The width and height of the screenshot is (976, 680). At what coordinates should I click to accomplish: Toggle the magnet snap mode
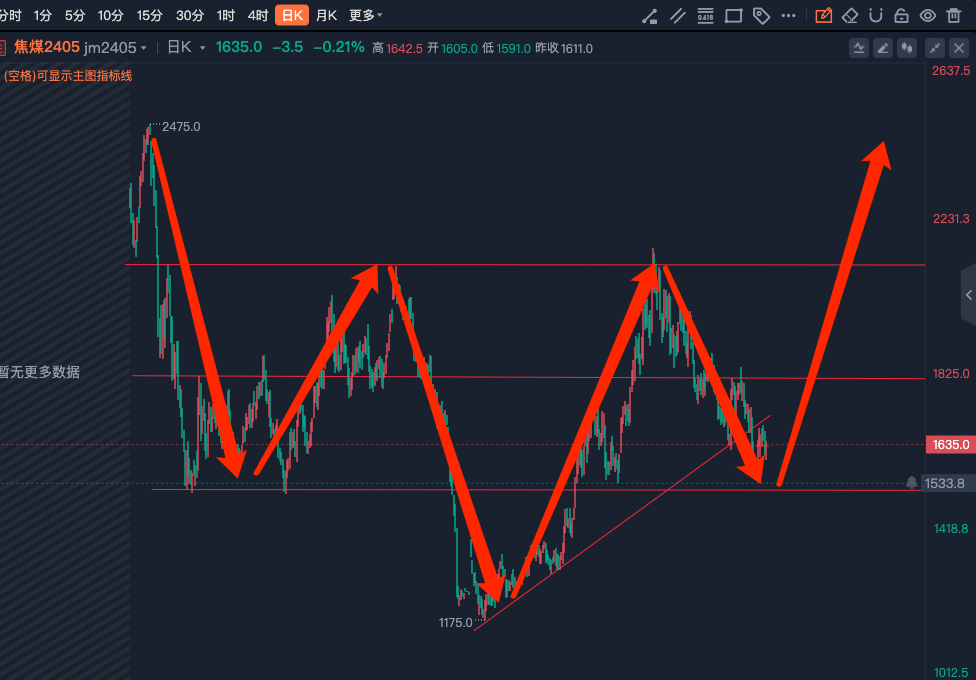pyautogui.click(x=876, y=16)
